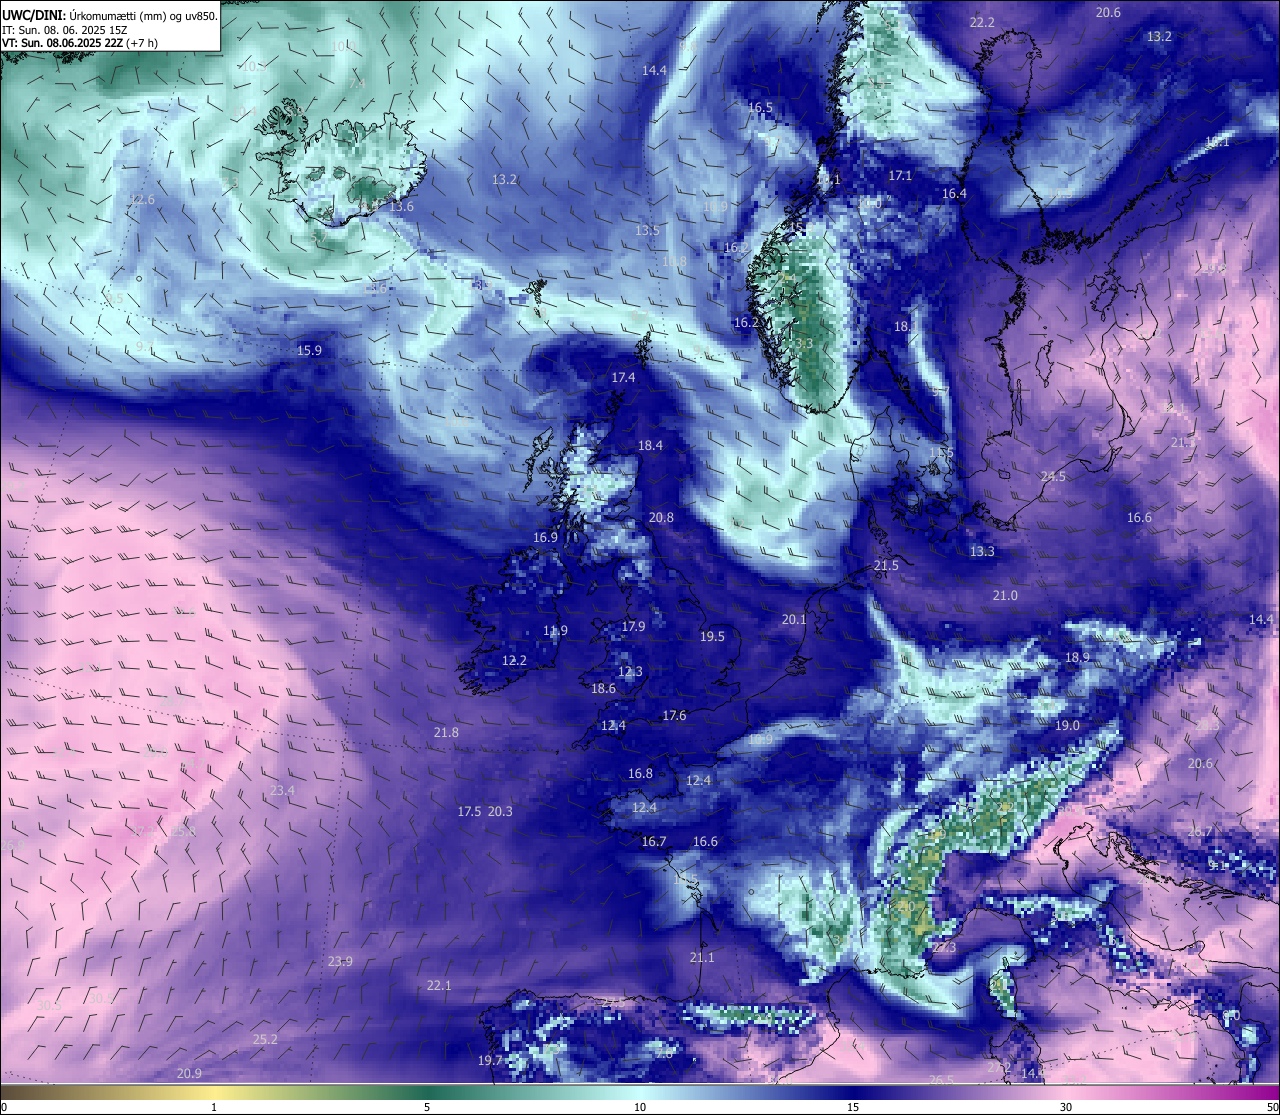The width and height of the screenshot is (1280, 1115).
Task: Click the 24.5 value in the Baltic
Action: [1053, 477]
